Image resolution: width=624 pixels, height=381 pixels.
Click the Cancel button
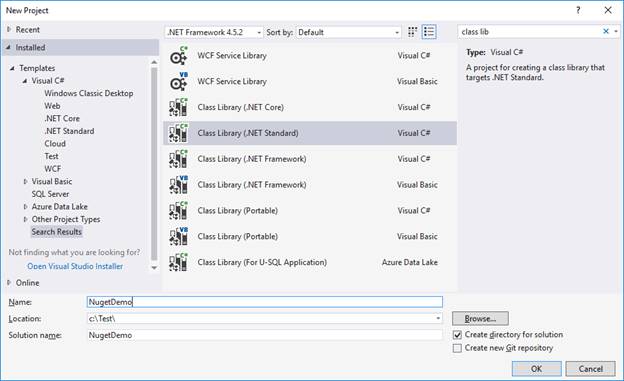[x=591, y=369]
